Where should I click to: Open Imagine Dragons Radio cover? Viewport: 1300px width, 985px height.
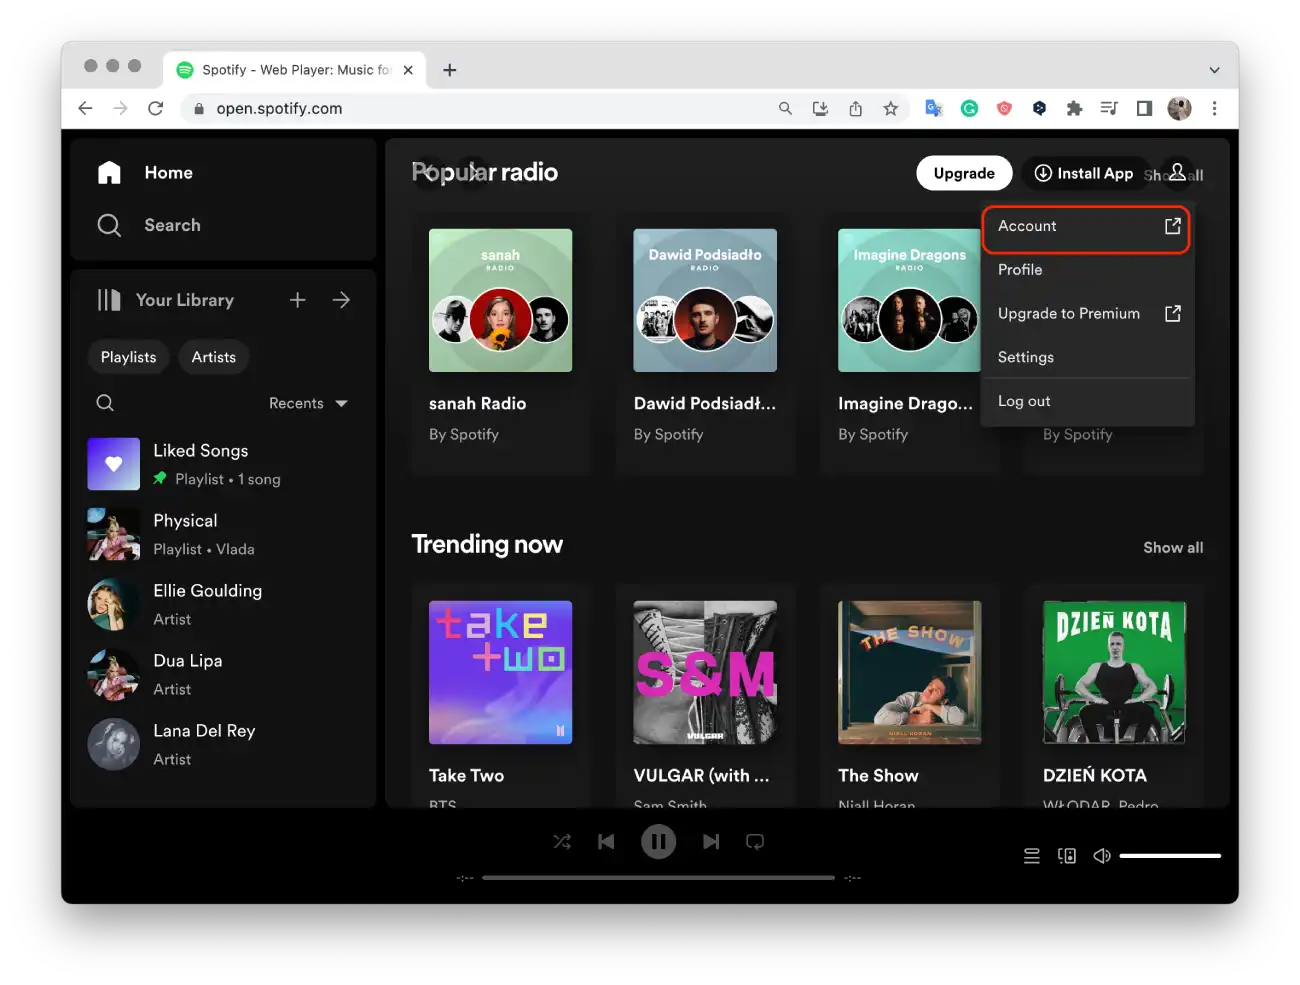[909, 300]
